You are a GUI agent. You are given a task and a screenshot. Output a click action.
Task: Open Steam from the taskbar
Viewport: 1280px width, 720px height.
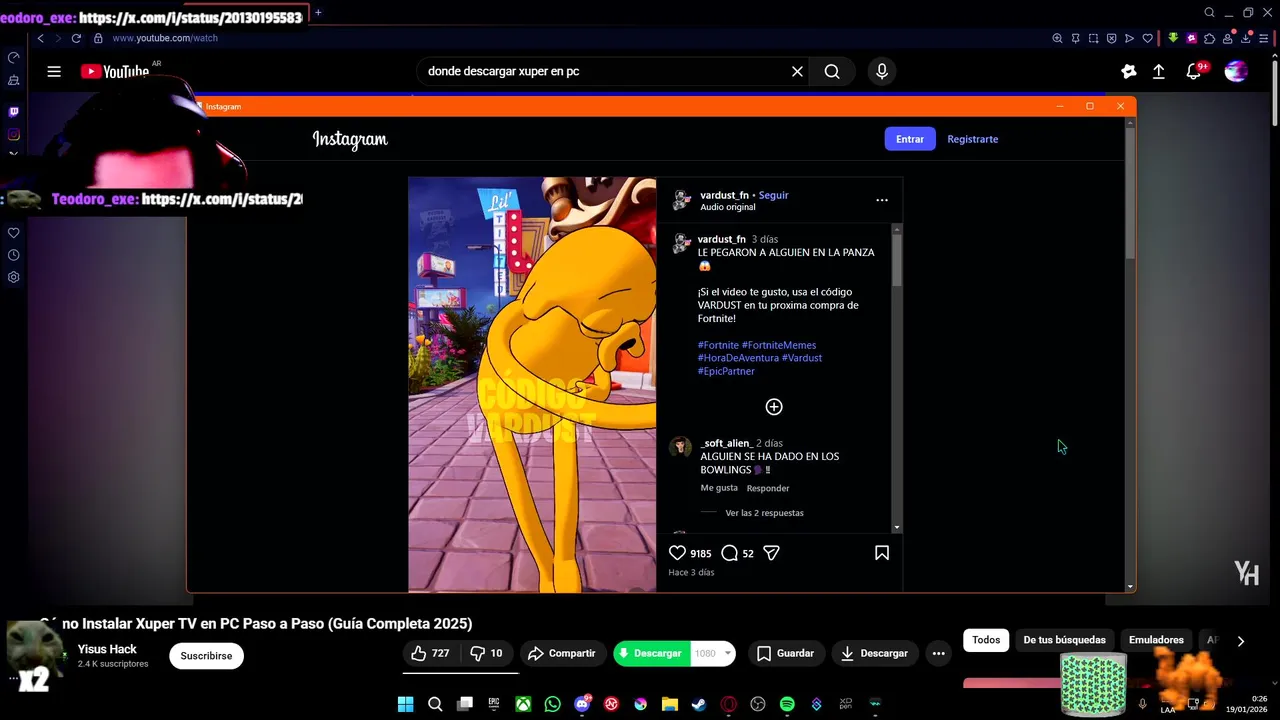pyautogui.click(x=699, y=704)
